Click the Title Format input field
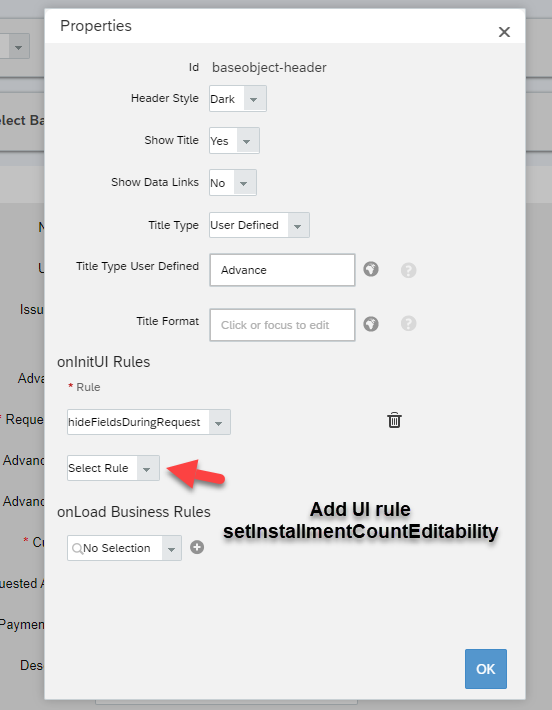The width and height of the screenshot is (552, 710). pyautogui.click(x=282, y=325)
